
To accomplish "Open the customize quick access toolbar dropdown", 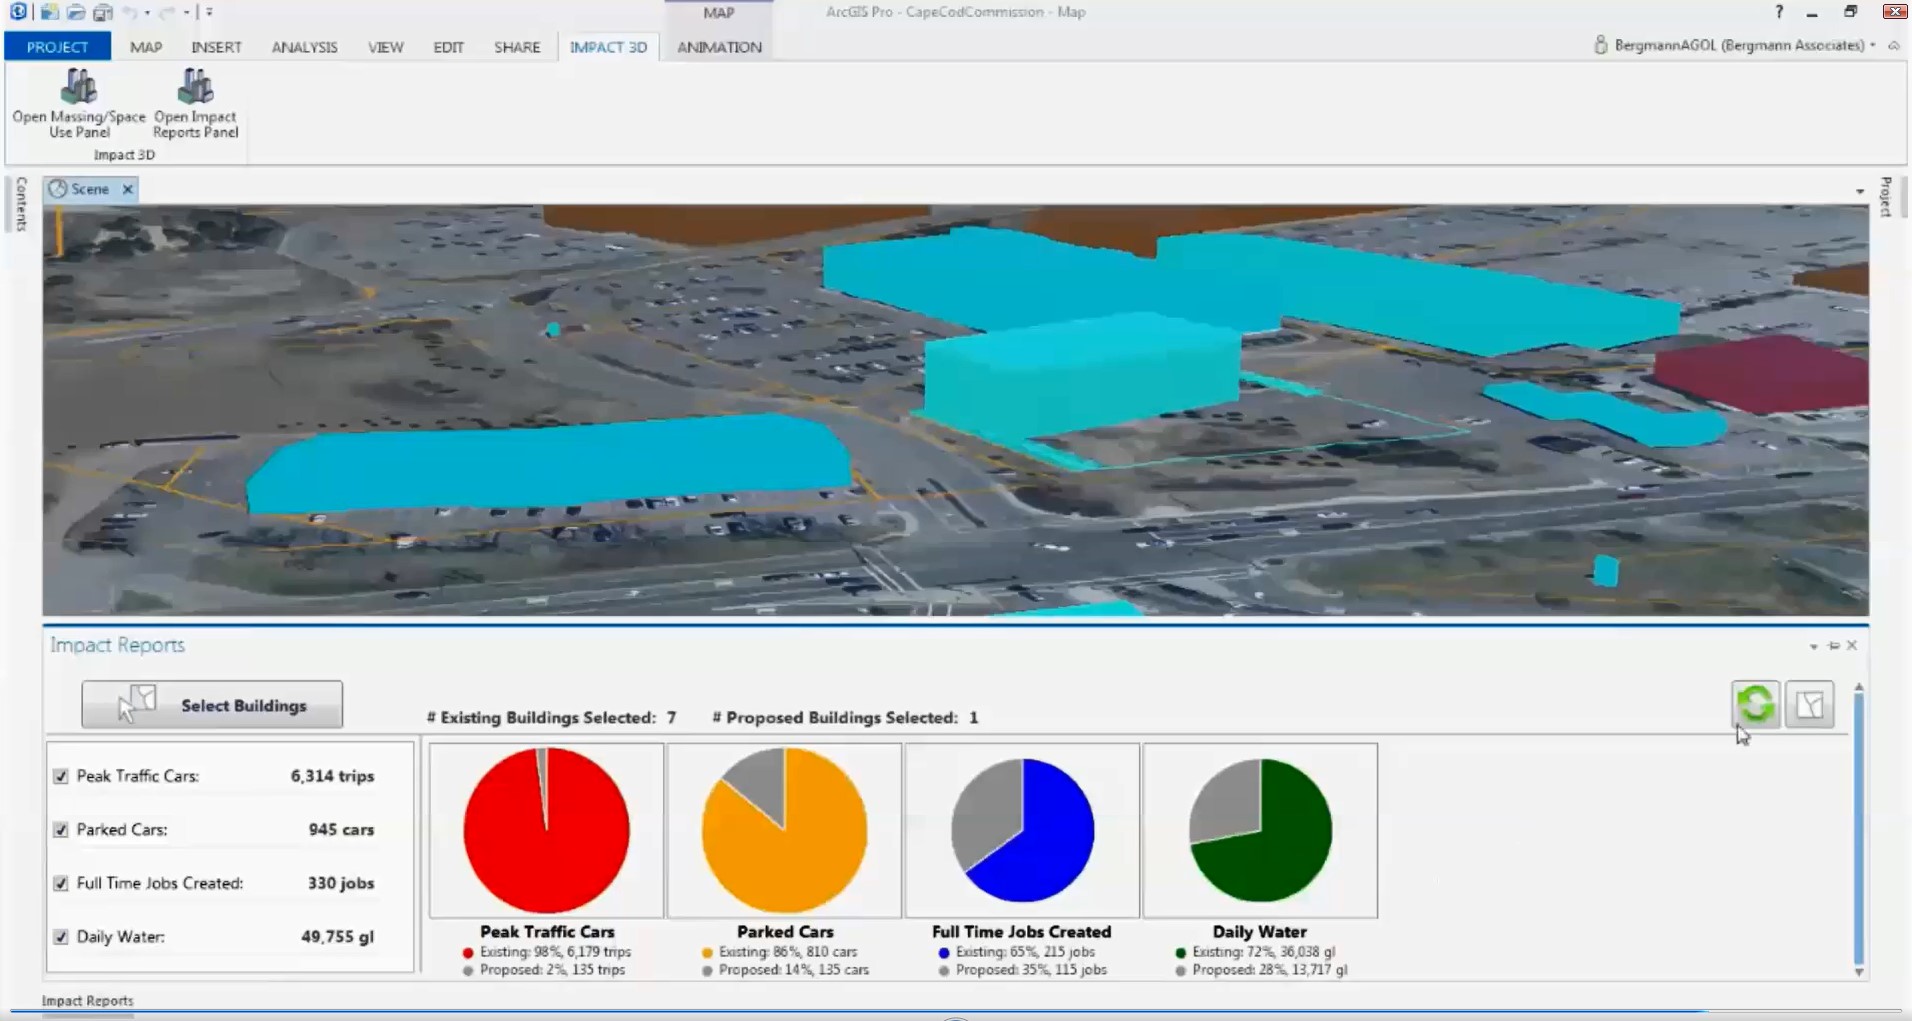I will (x=209, y=13).
